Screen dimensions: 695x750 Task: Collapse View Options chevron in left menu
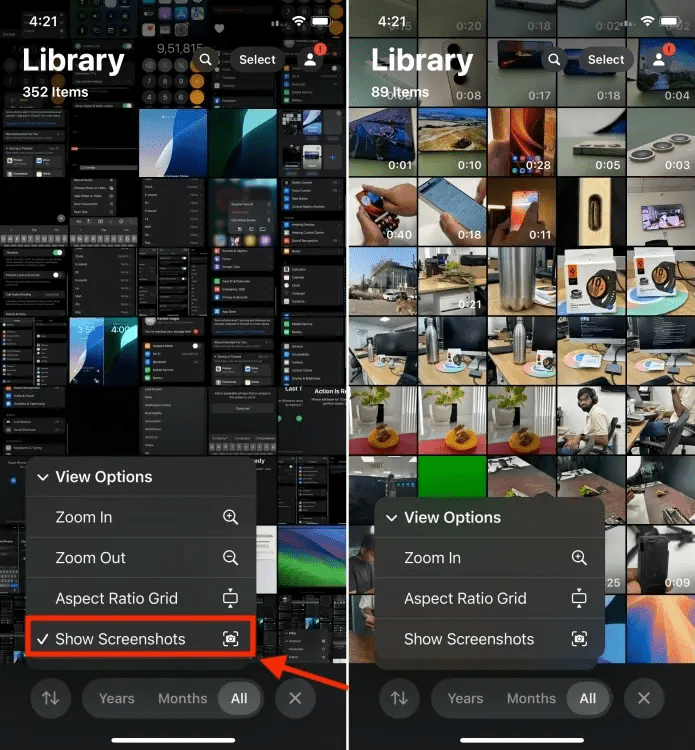tap(43, 477)
